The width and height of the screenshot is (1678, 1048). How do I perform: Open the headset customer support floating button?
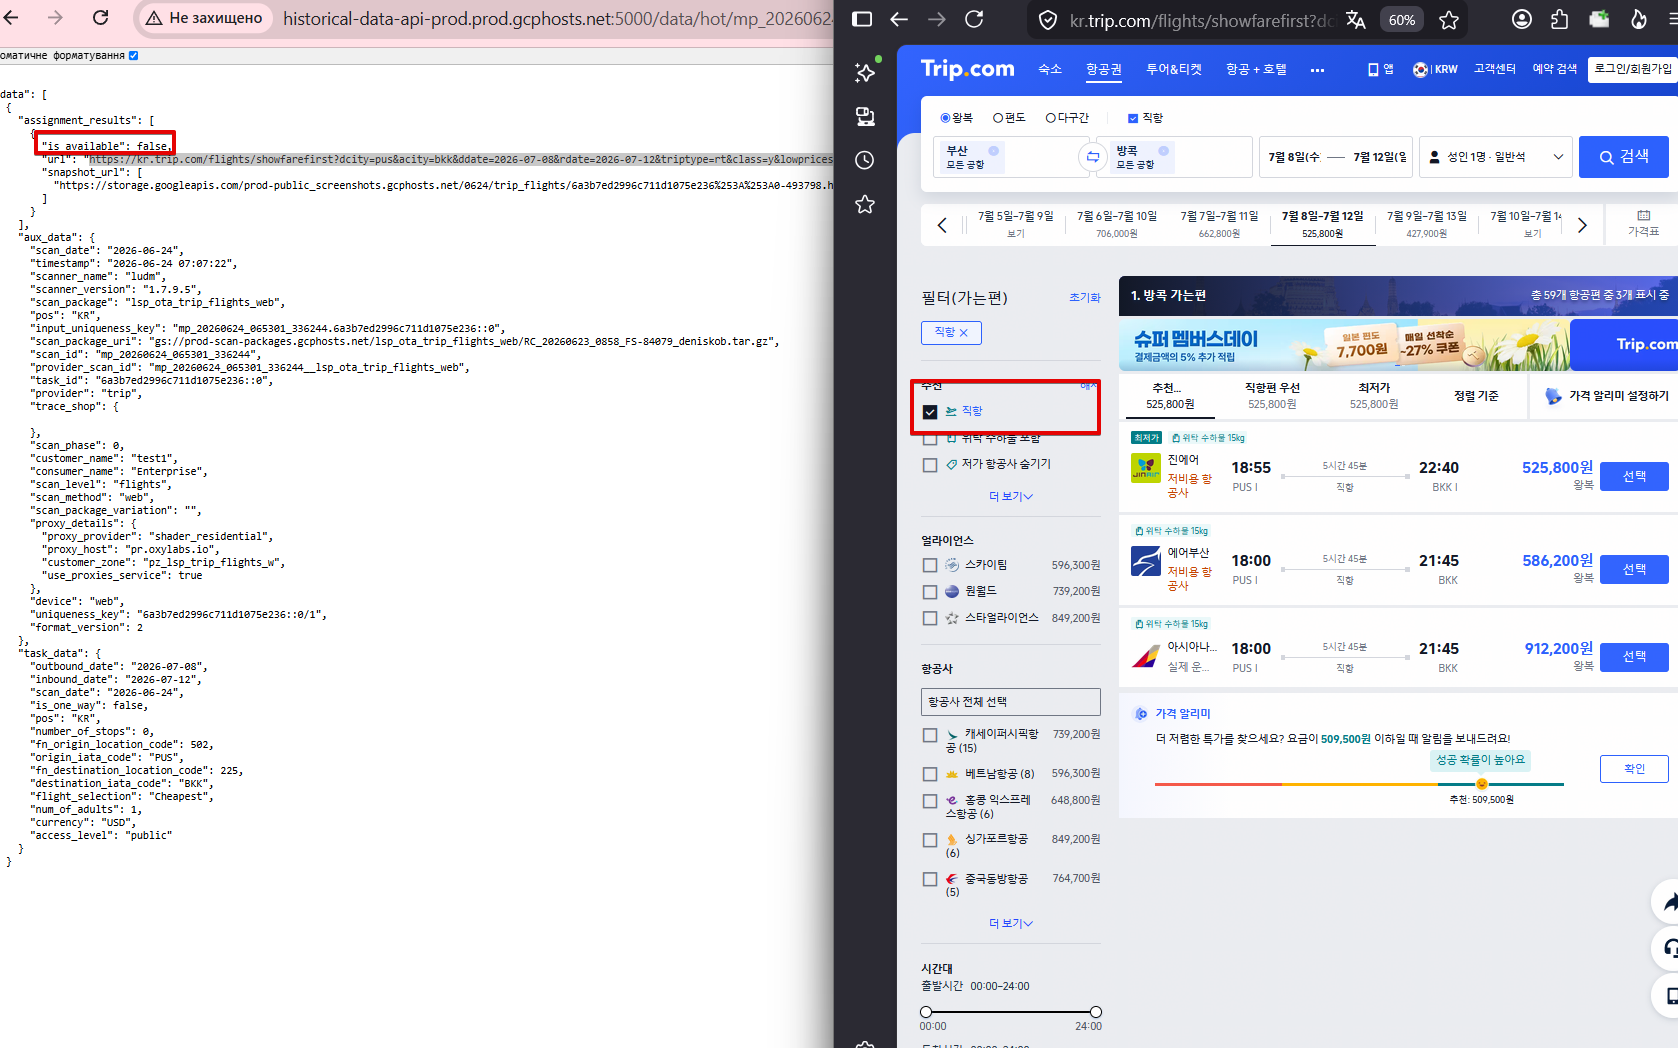1668,948
